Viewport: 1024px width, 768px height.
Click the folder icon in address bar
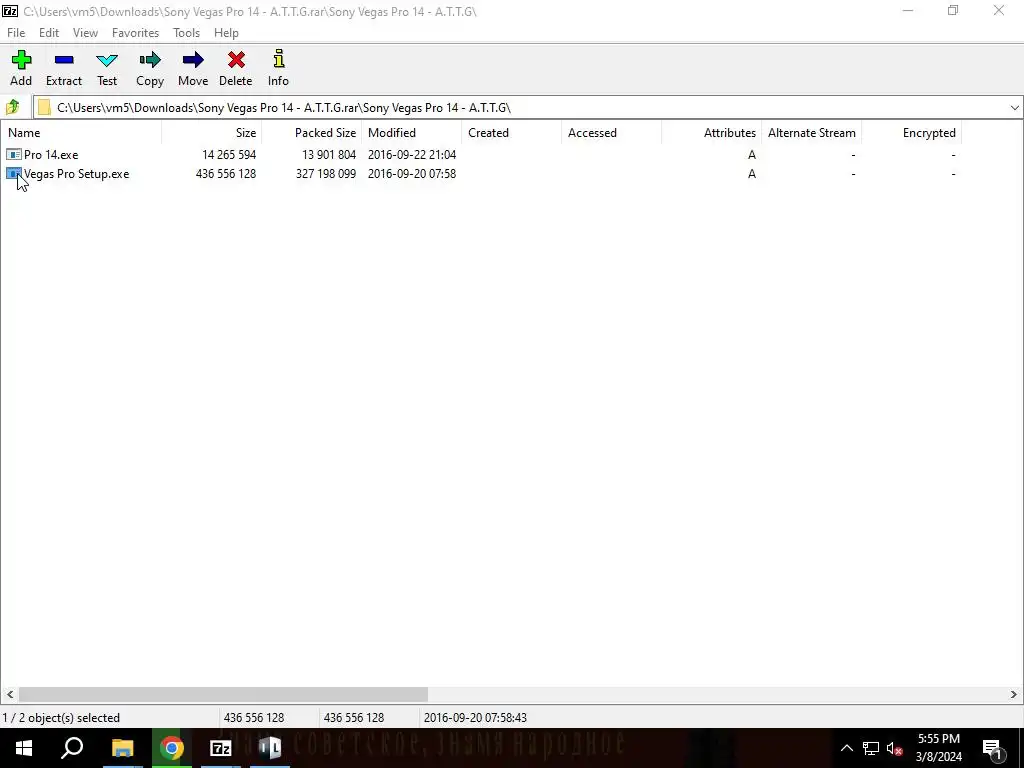coord(44,108)
